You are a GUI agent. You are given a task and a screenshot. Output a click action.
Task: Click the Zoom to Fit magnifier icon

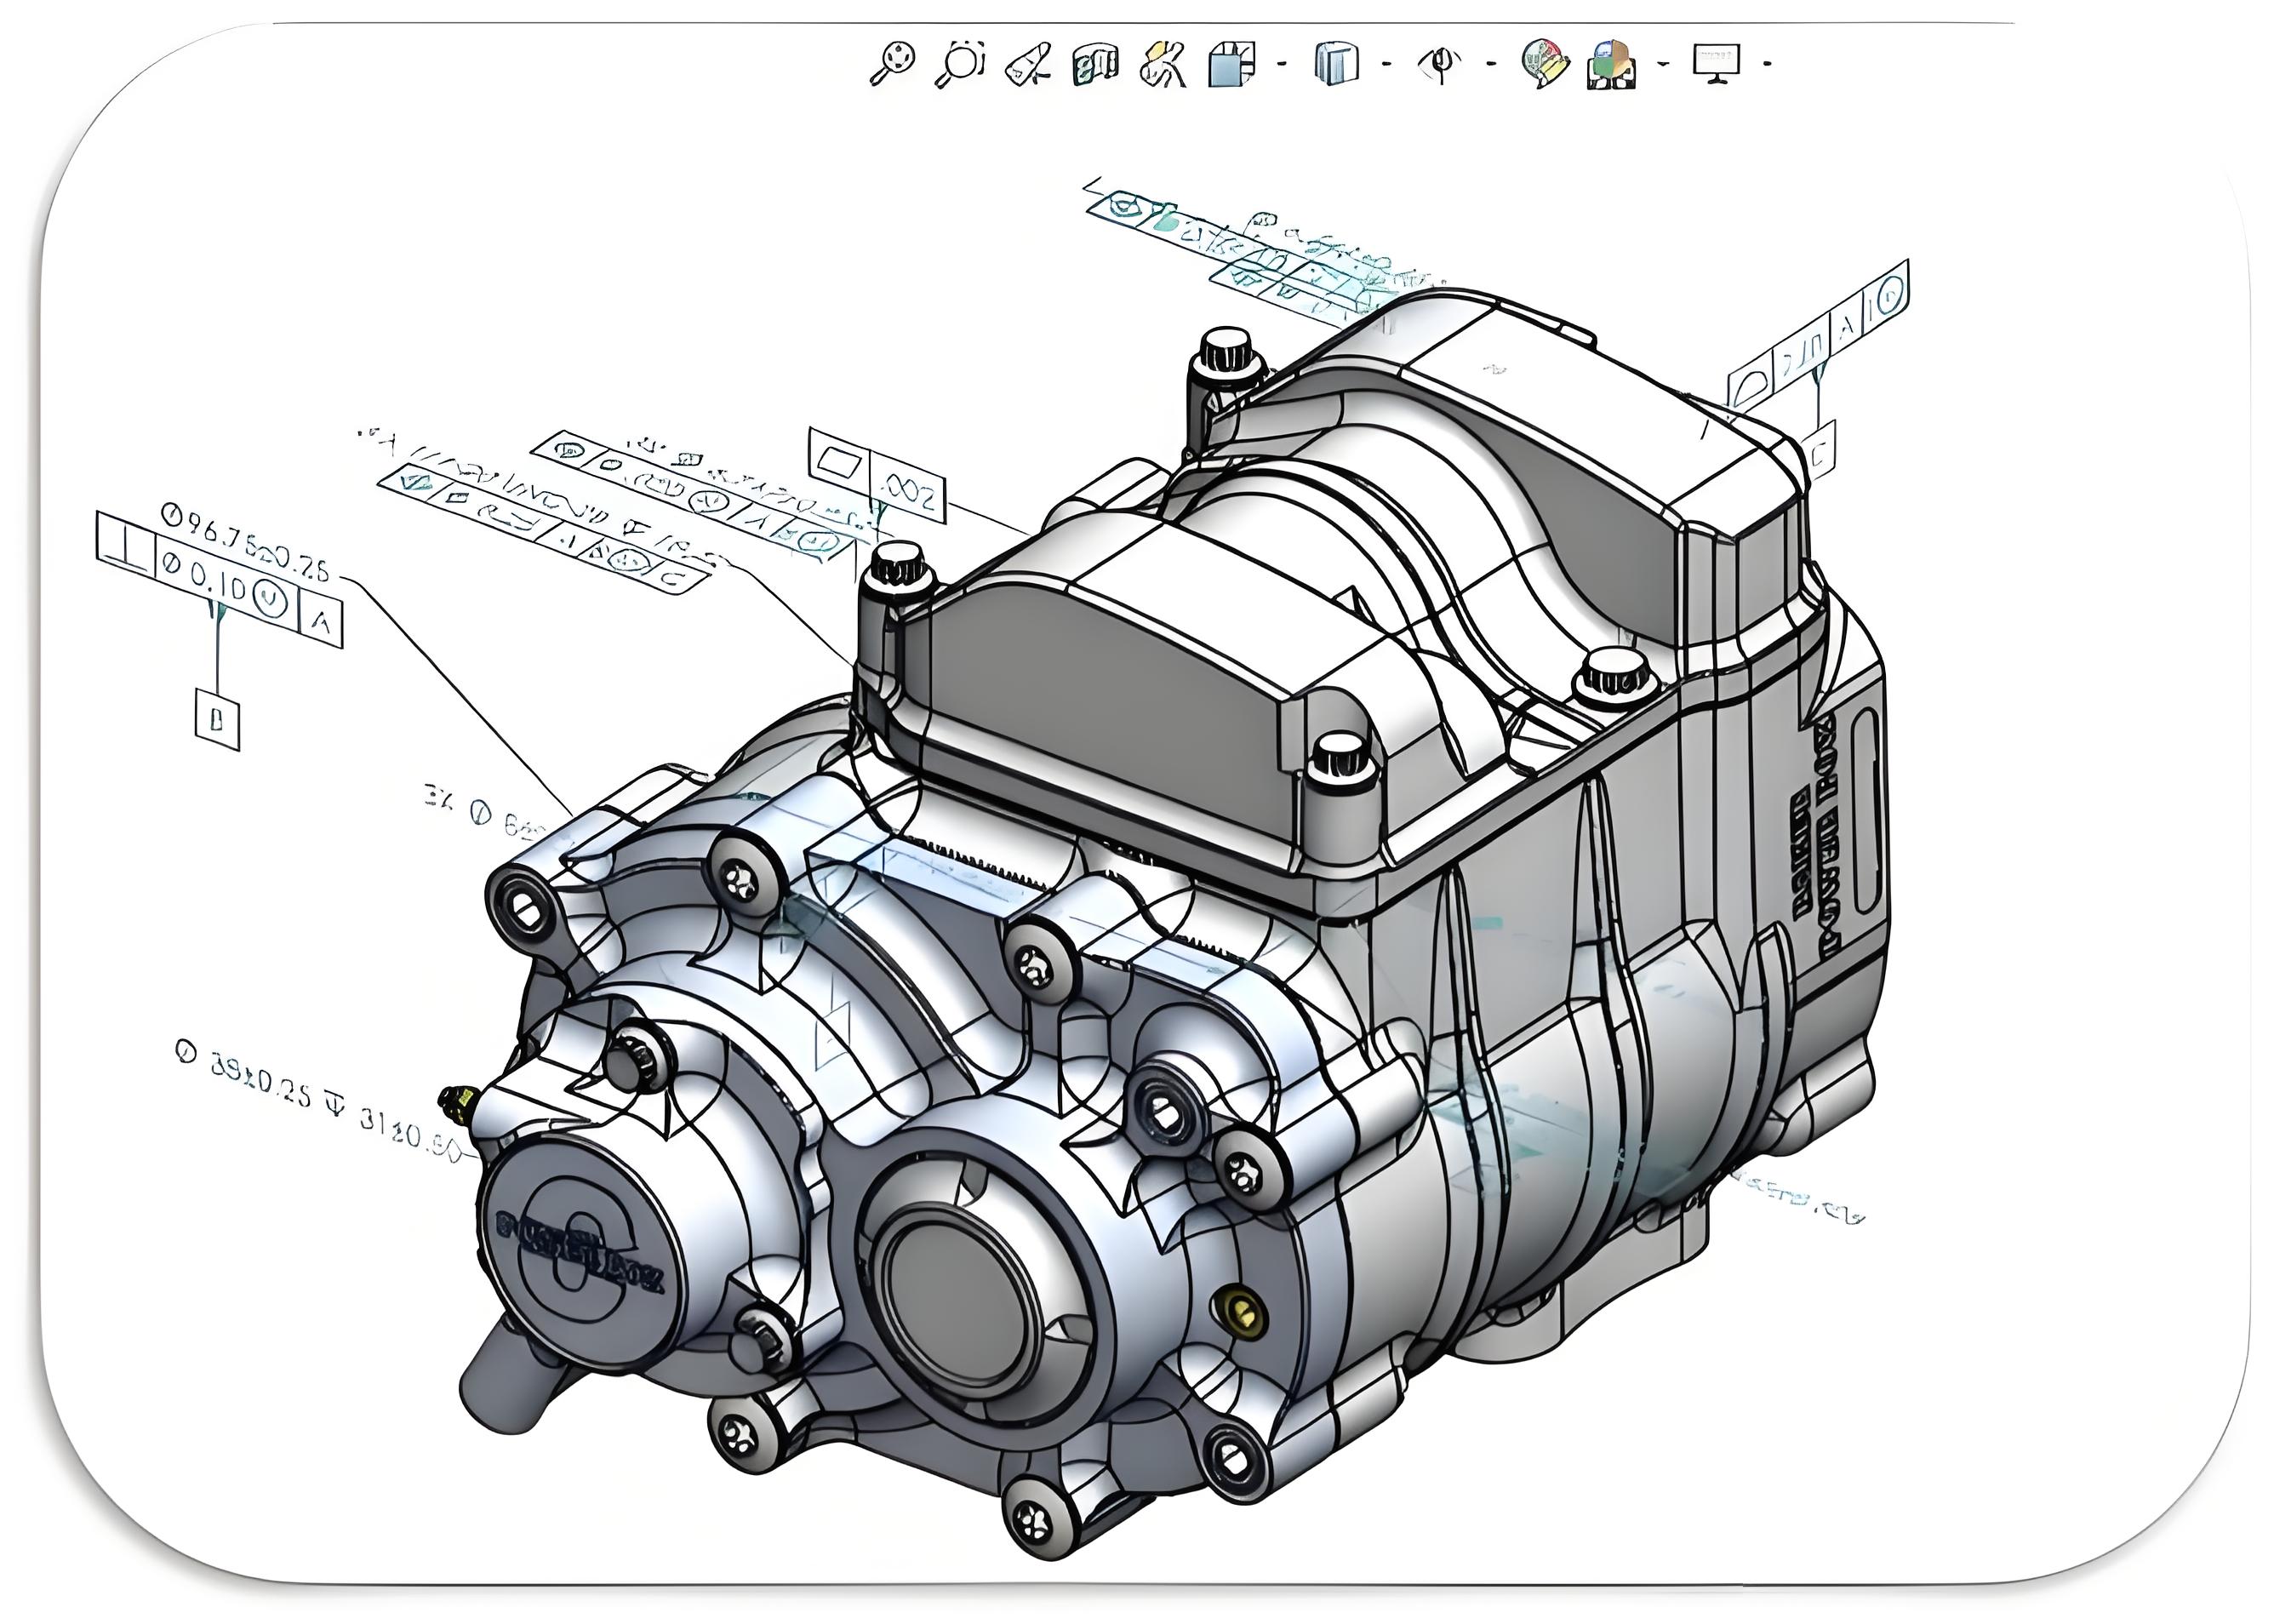tap(892, 64)
